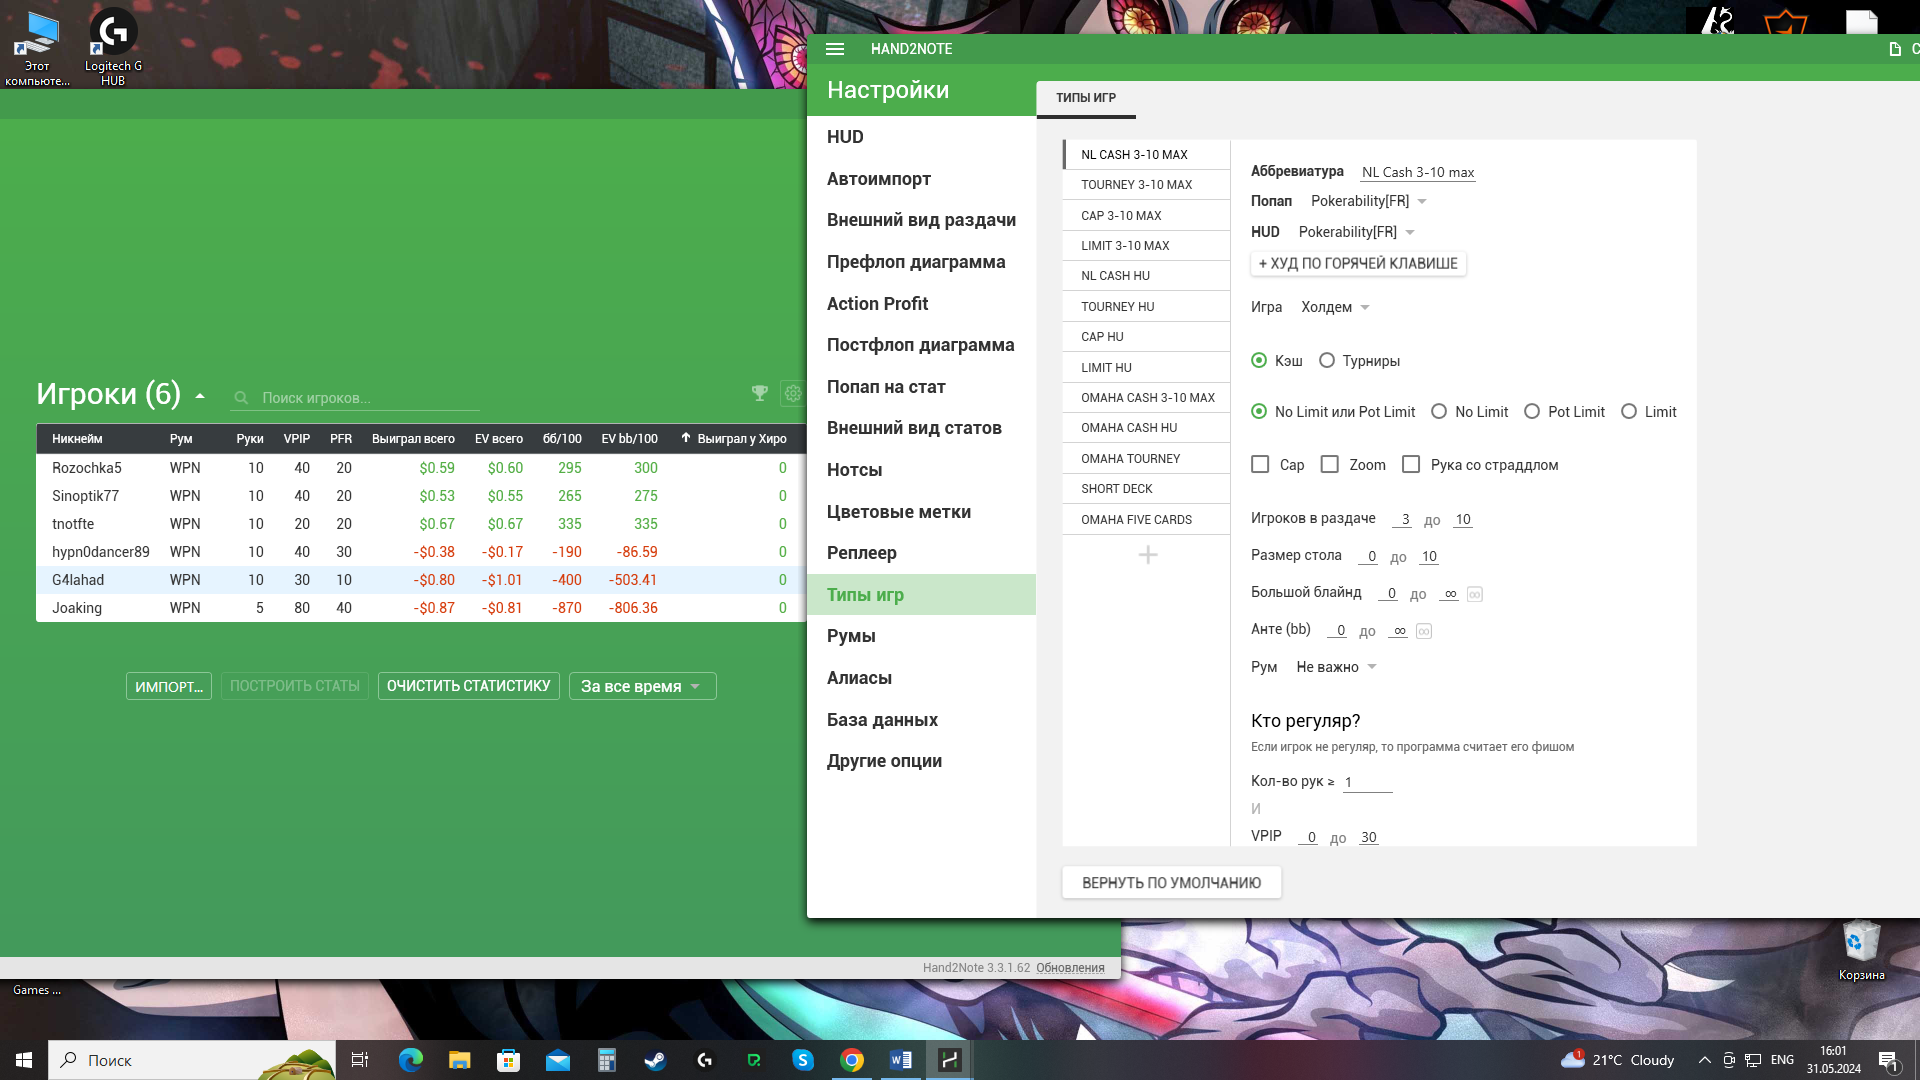Viewport: 1920px width, 1080px height.
Task: Open Microsoft Word from the taskbar
Action: click(x=901, y=1060)
